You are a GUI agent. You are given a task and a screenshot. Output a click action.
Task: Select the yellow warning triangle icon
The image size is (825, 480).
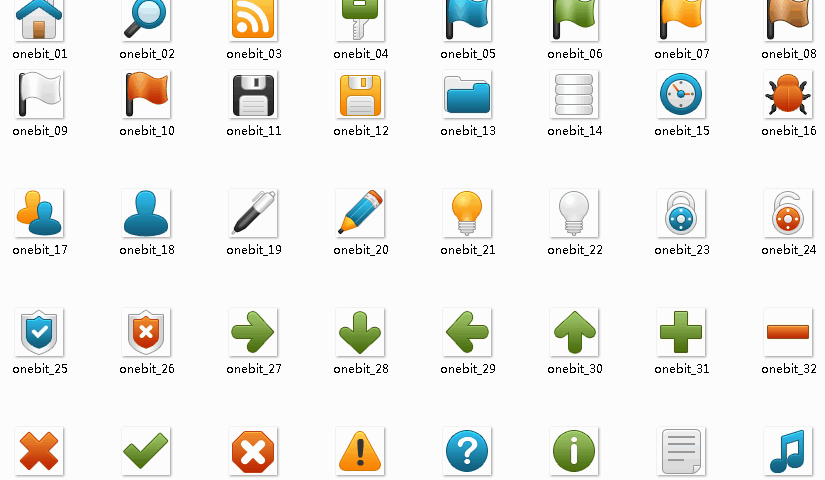[x=360, y=451]
